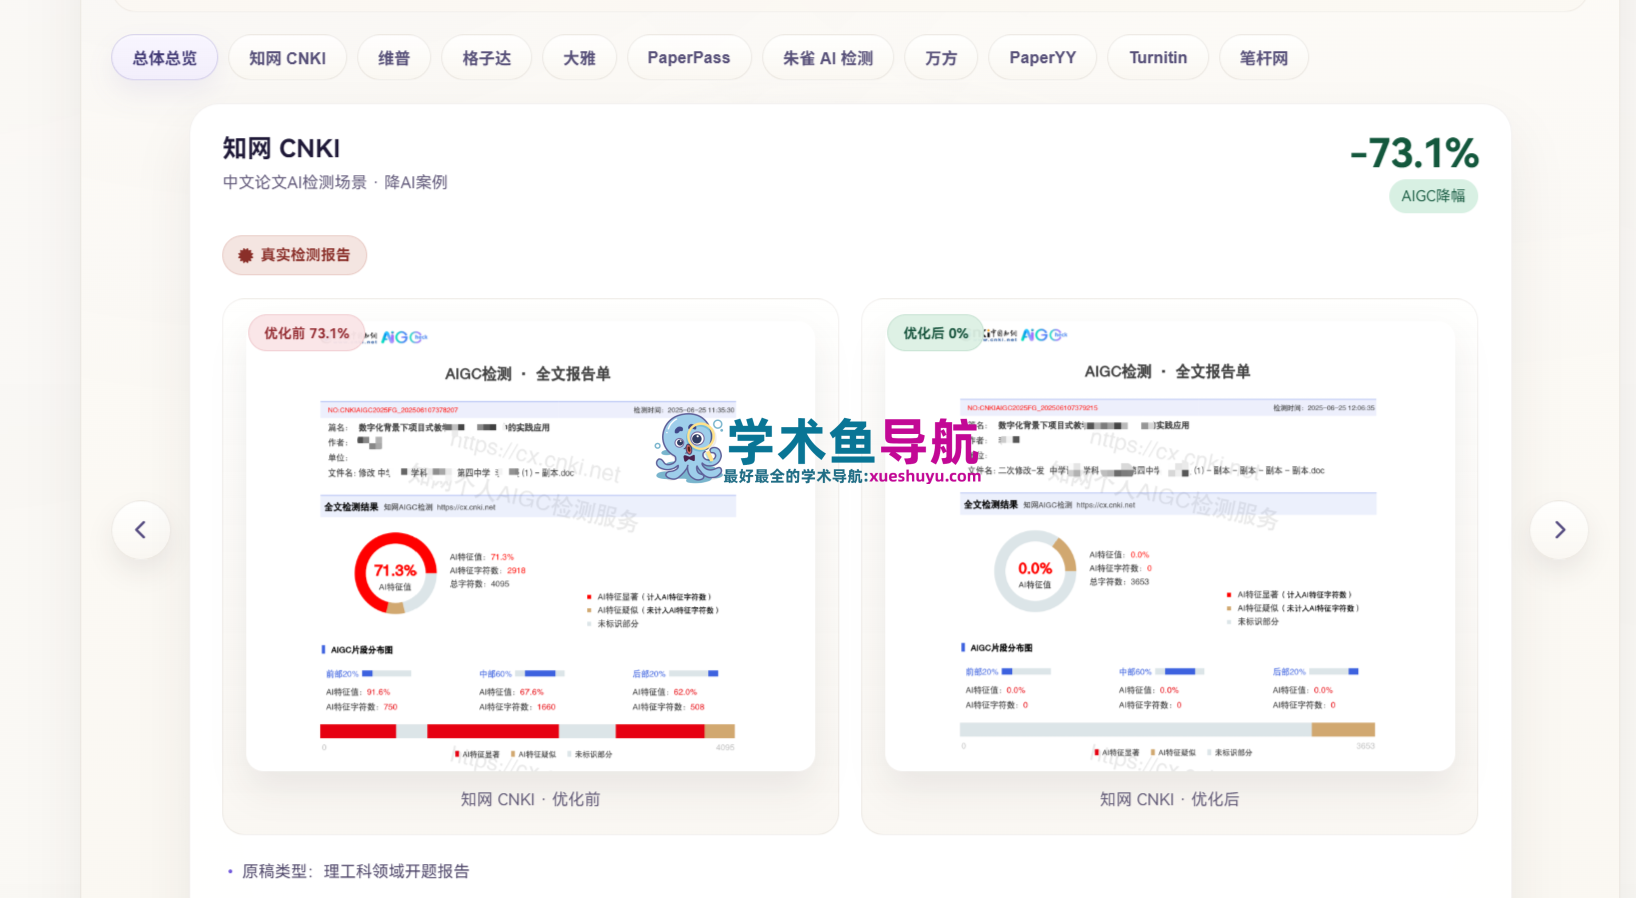Image resolution: width=1636 pixels, height=898 pixels.
Task: Click the 真实检测报告 badge
Action: point(294,255)
